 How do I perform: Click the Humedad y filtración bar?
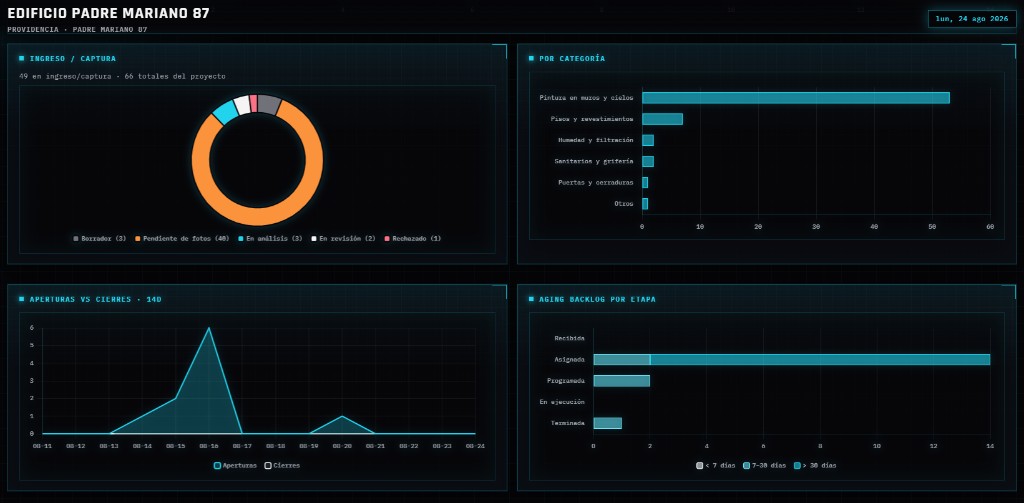click(648, 140)
